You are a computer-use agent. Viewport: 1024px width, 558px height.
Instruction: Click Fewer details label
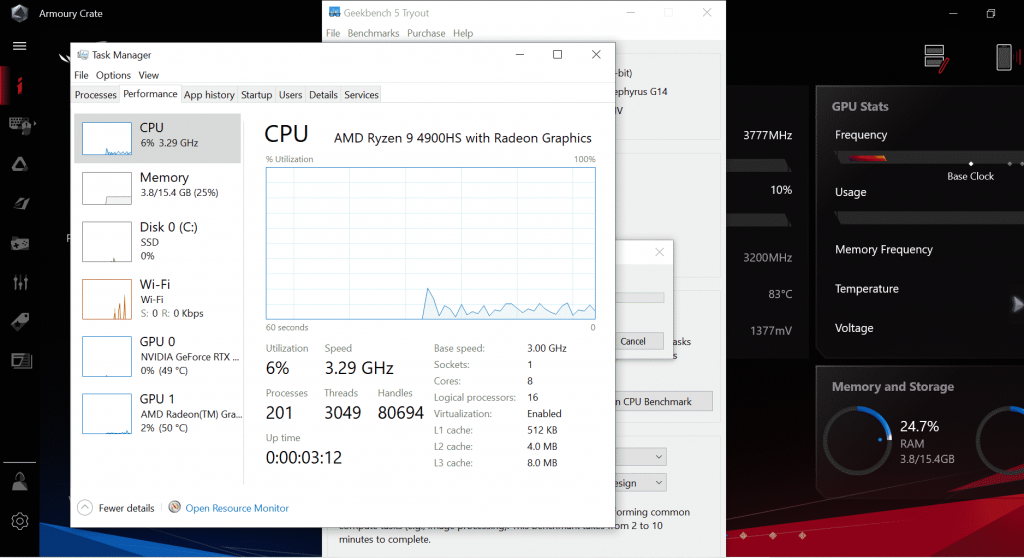click(x=126, y=508)
